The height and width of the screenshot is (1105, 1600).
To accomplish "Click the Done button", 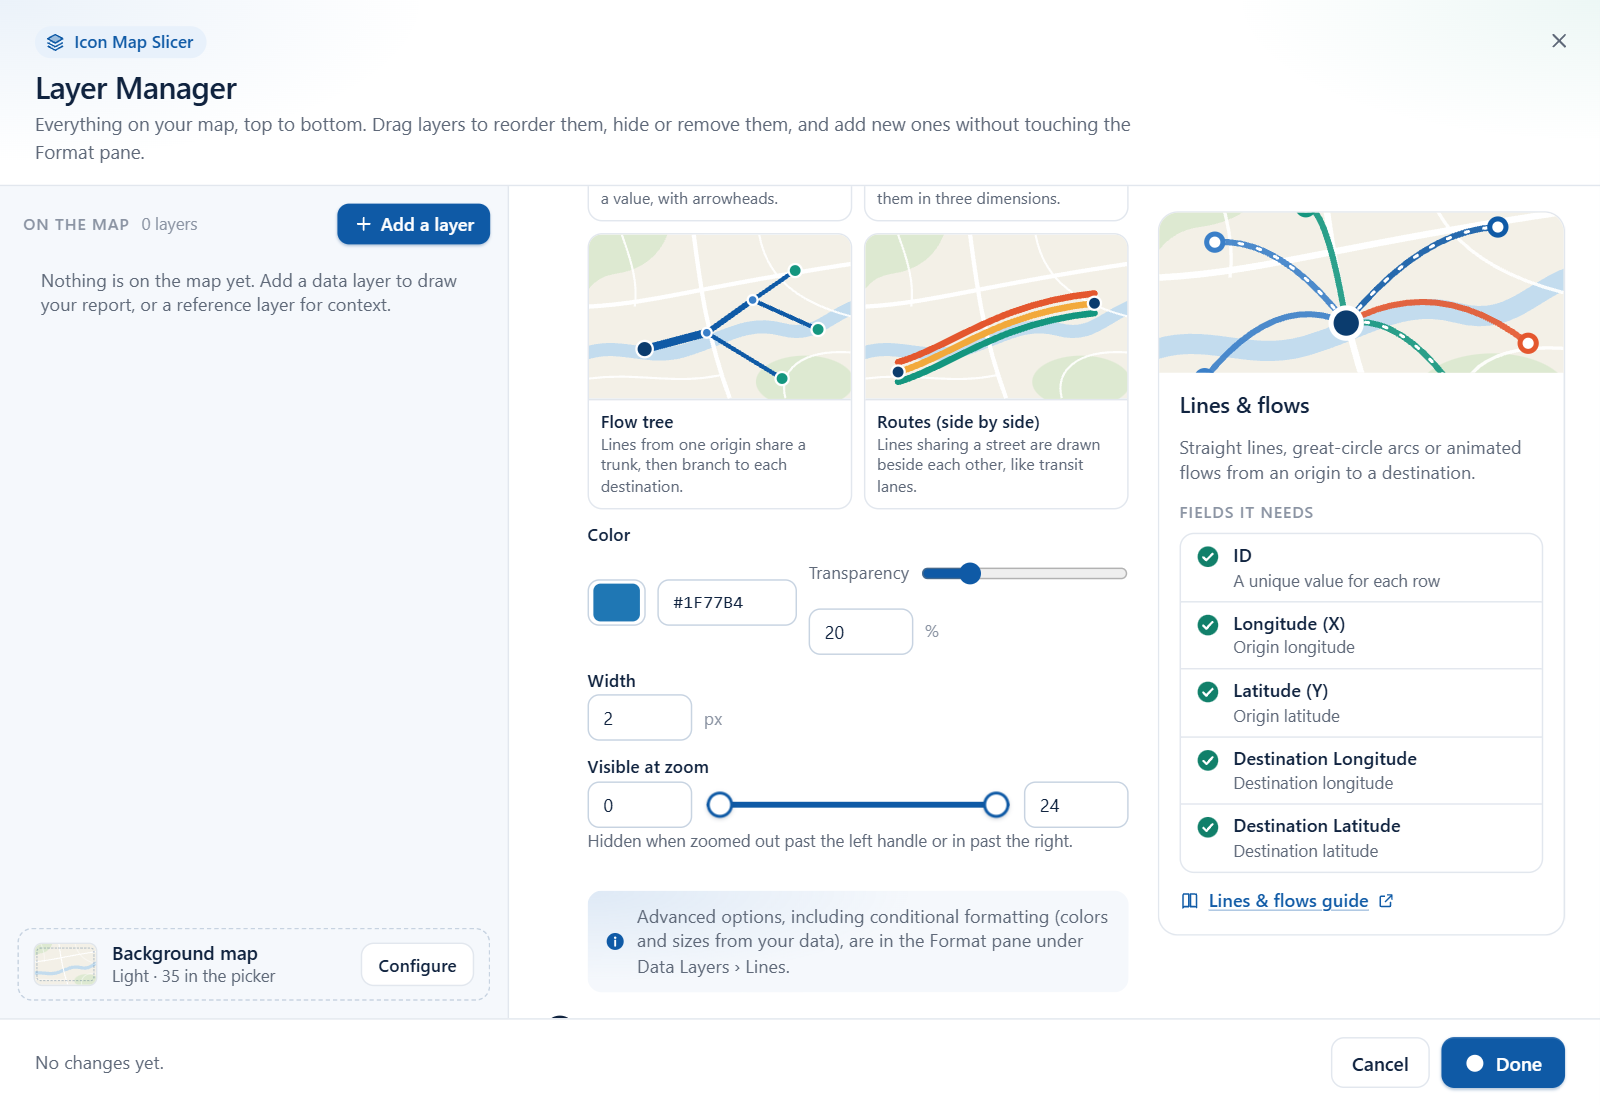I will coord(1503,1064).
